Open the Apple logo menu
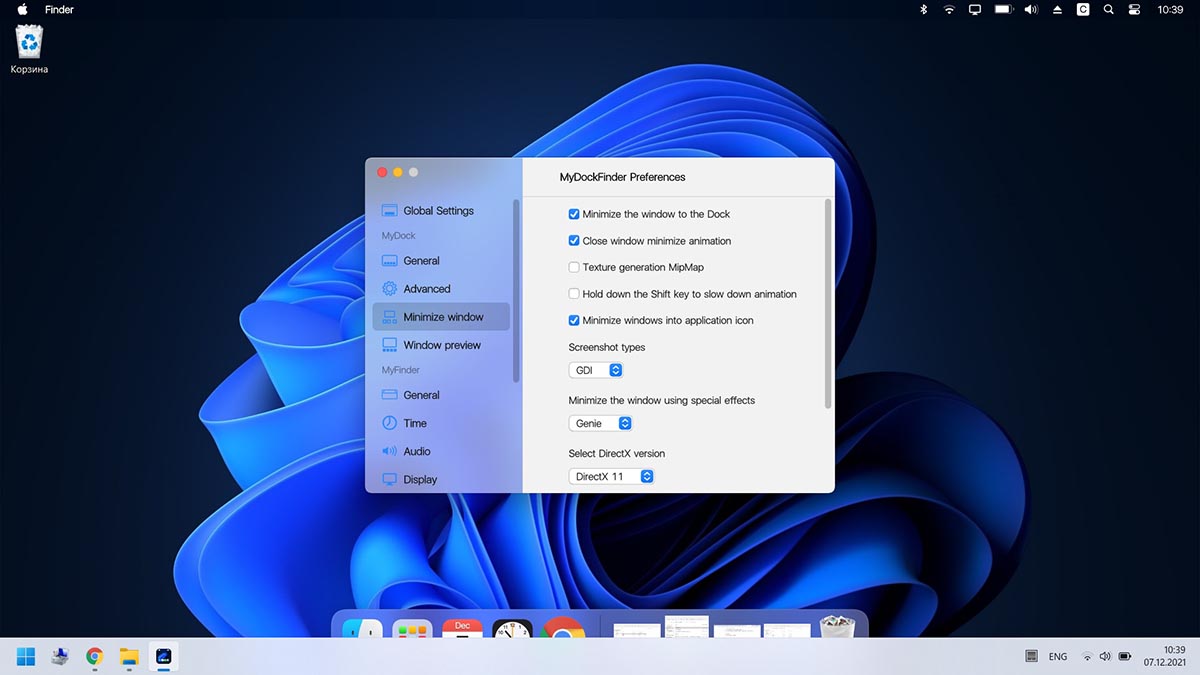 tap(22, 10)
